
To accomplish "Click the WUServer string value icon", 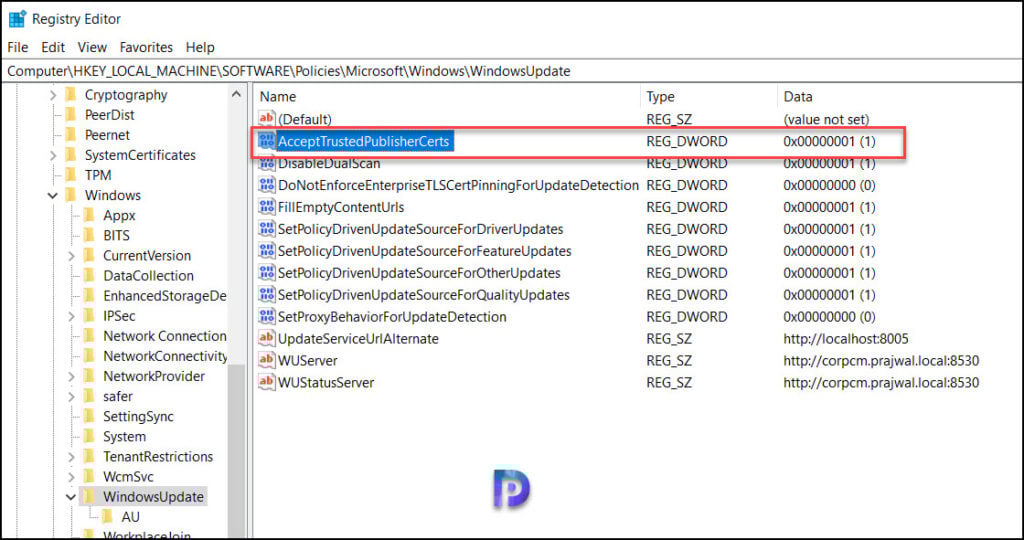I will [x=266, y=360].
